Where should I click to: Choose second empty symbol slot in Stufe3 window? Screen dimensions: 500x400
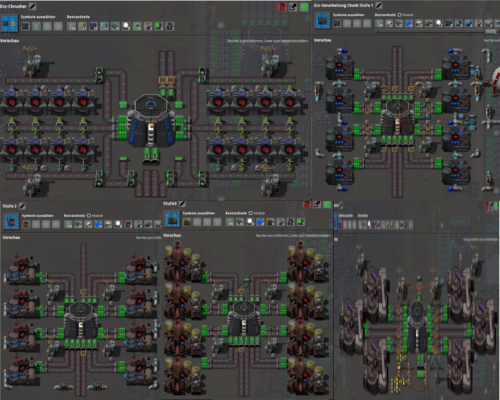[197, 222]
